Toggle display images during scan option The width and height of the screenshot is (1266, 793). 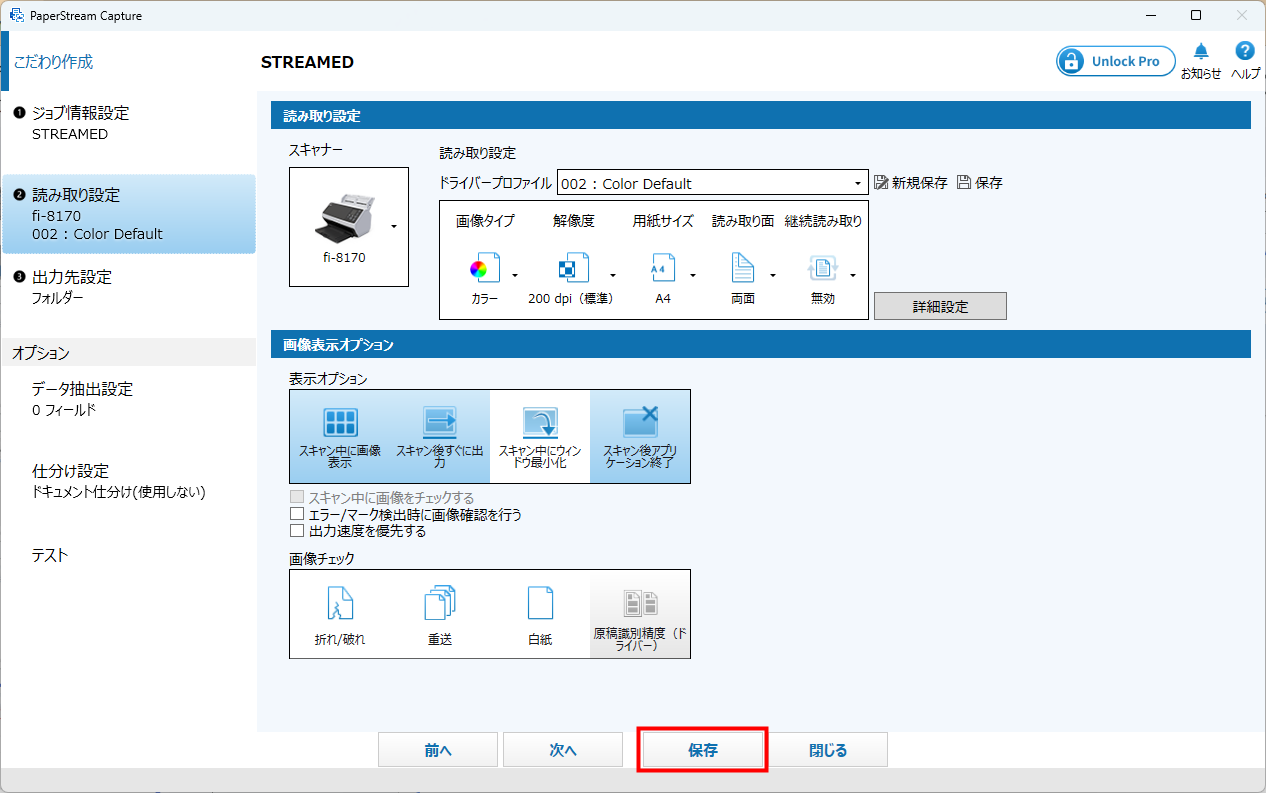coord(340,436)
